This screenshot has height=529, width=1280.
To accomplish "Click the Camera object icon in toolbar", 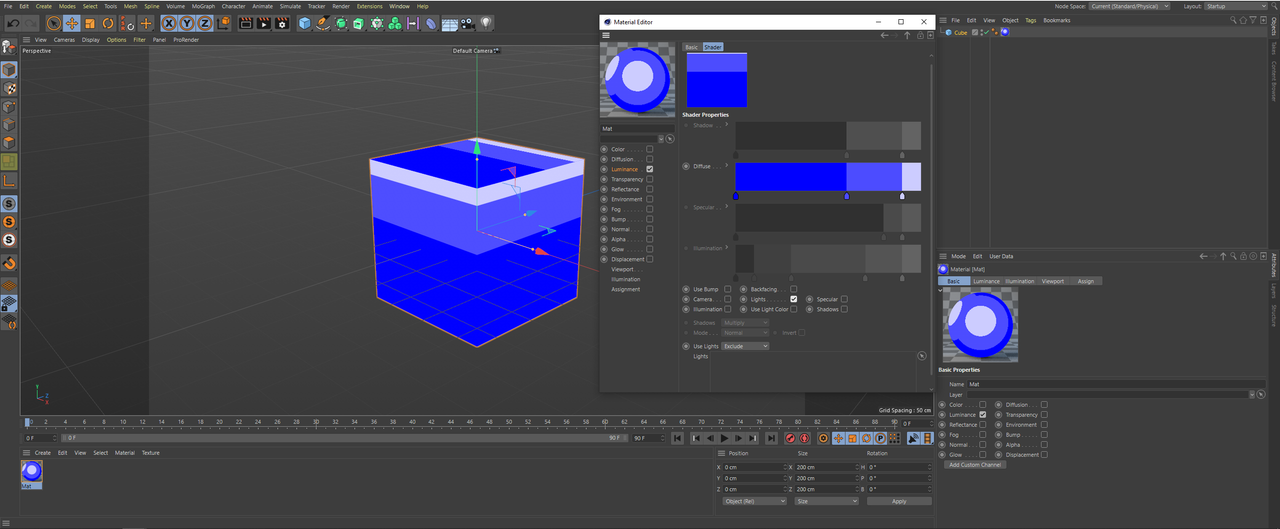I will click(x=467, y=23).
